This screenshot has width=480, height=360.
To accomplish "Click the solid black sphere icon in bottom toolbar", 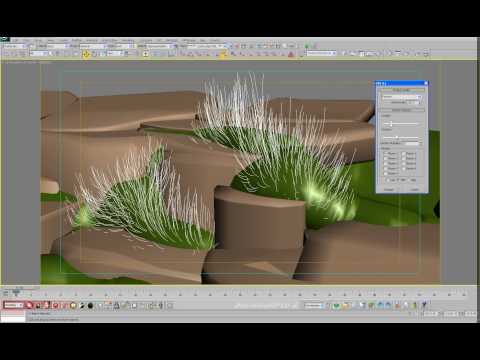I will point(90,305).
